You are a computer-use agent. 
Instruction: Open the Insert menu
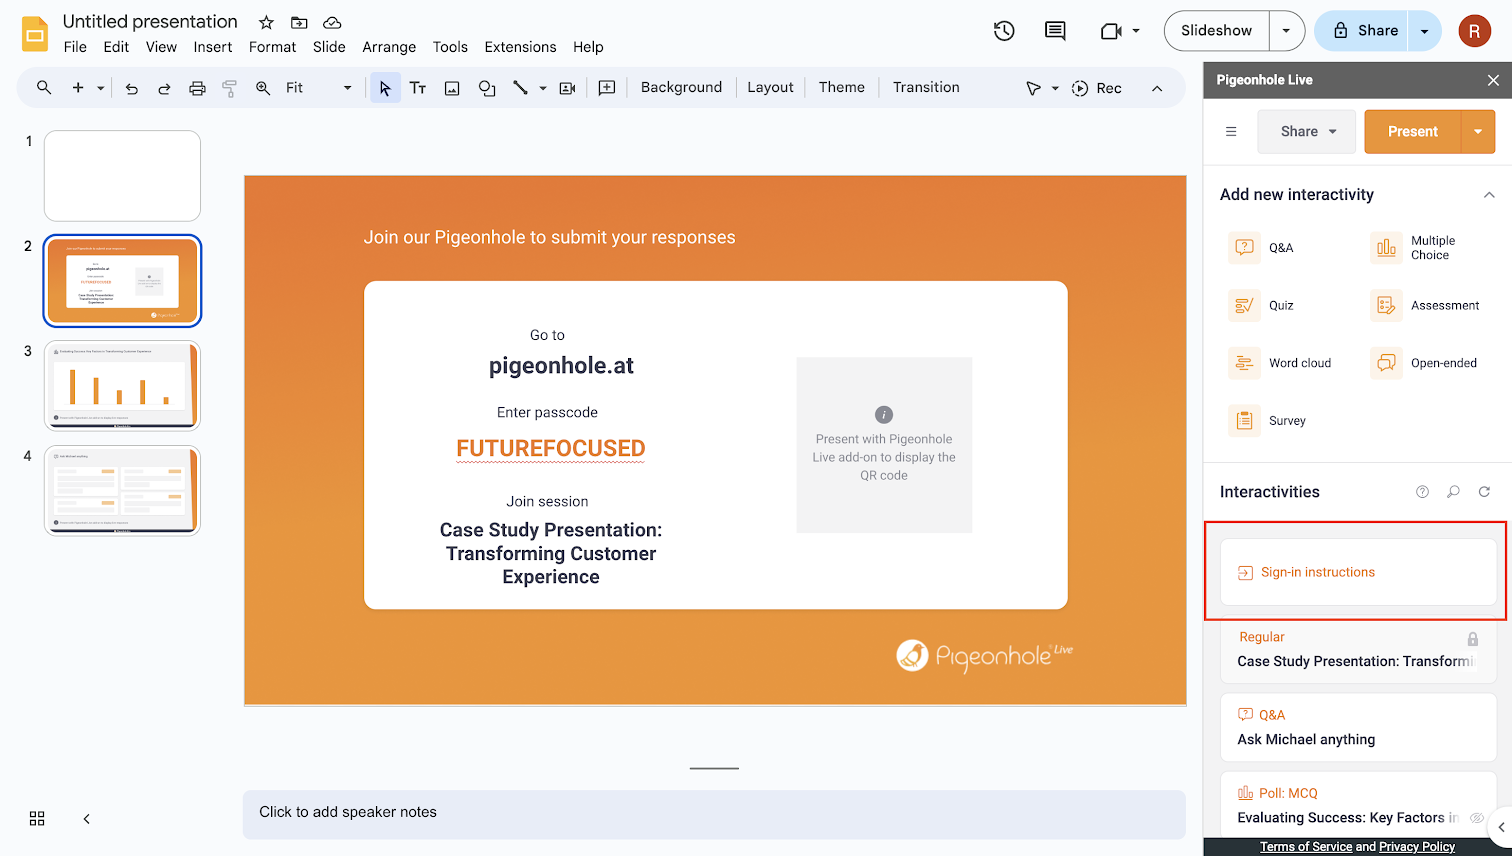pos(213,47)
